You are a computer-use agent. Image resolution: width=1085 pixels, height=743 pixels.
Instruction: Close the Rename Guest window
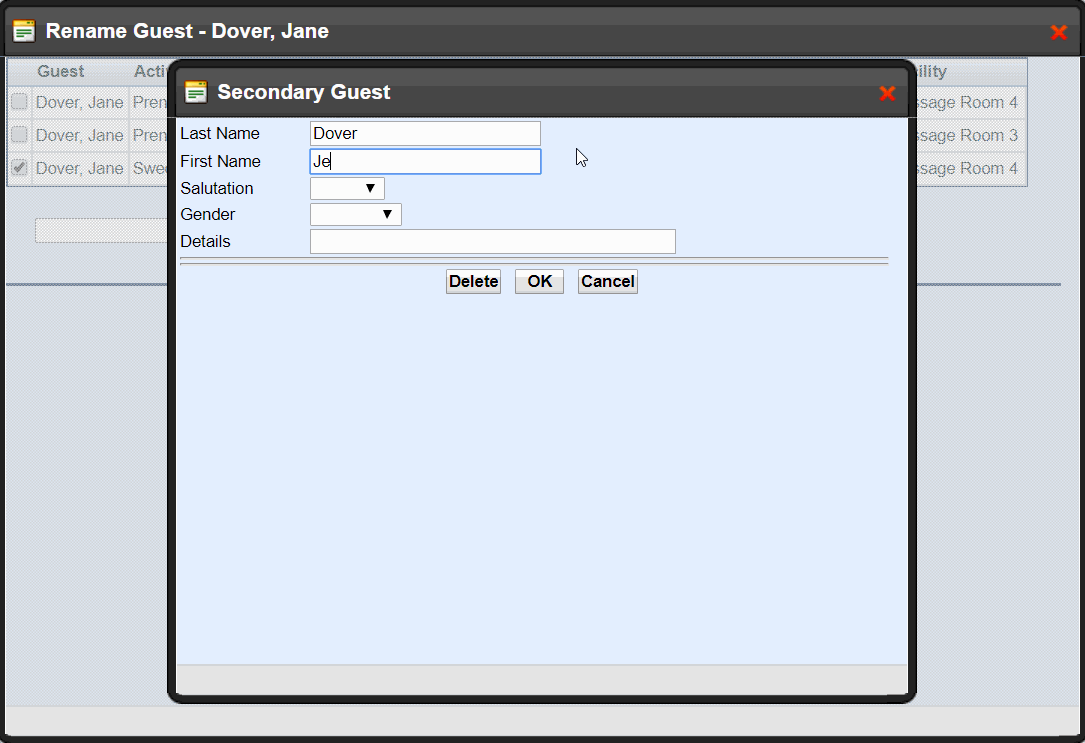pos(1059,32)
